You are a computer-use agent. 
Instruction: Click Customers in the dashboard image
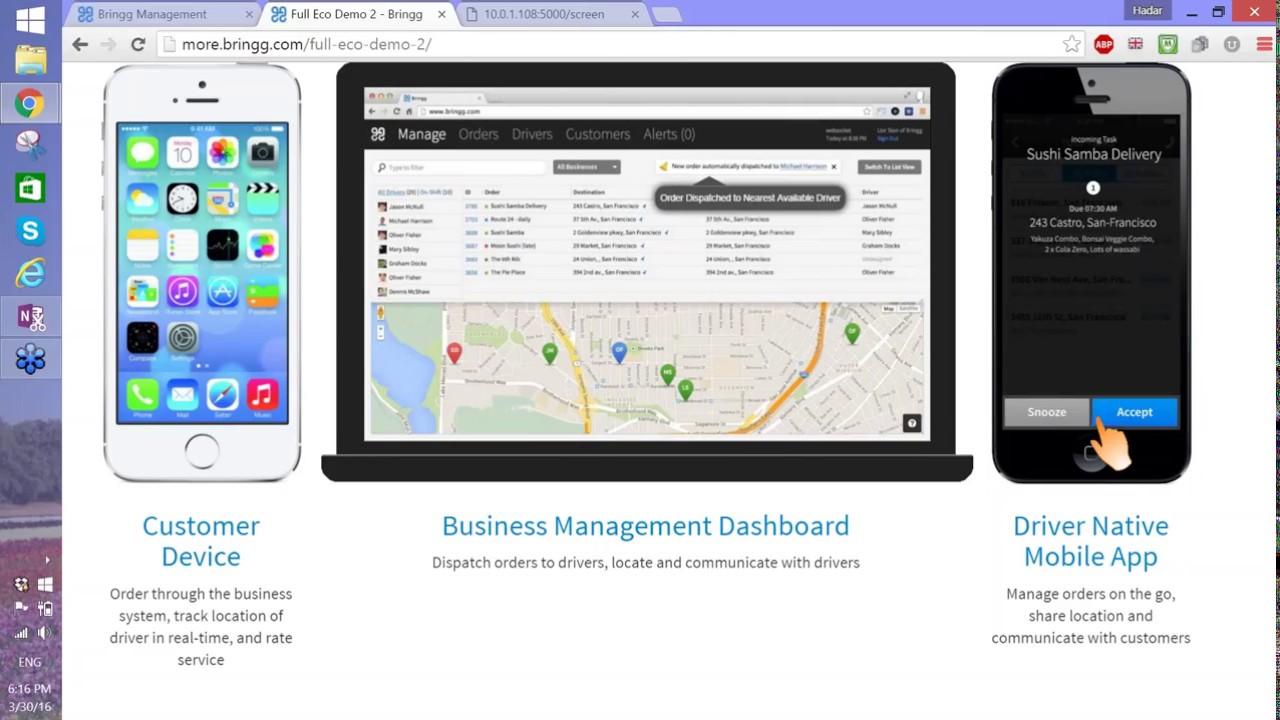click(598, 134)
